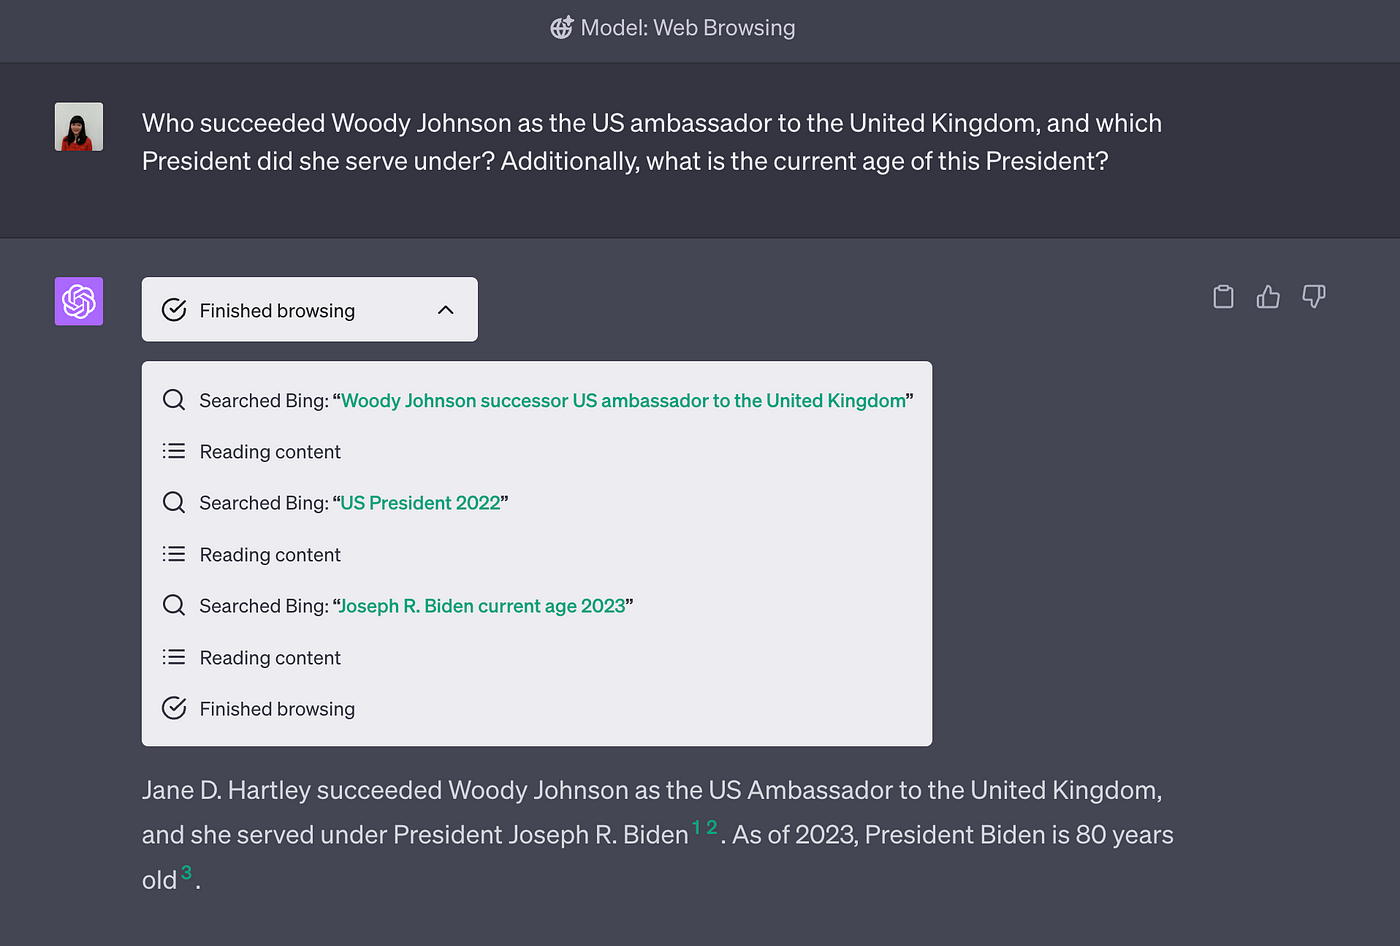1400x946 pixels.
Task: Copy the response with clipboard icon
Action: pos(1223,297)
